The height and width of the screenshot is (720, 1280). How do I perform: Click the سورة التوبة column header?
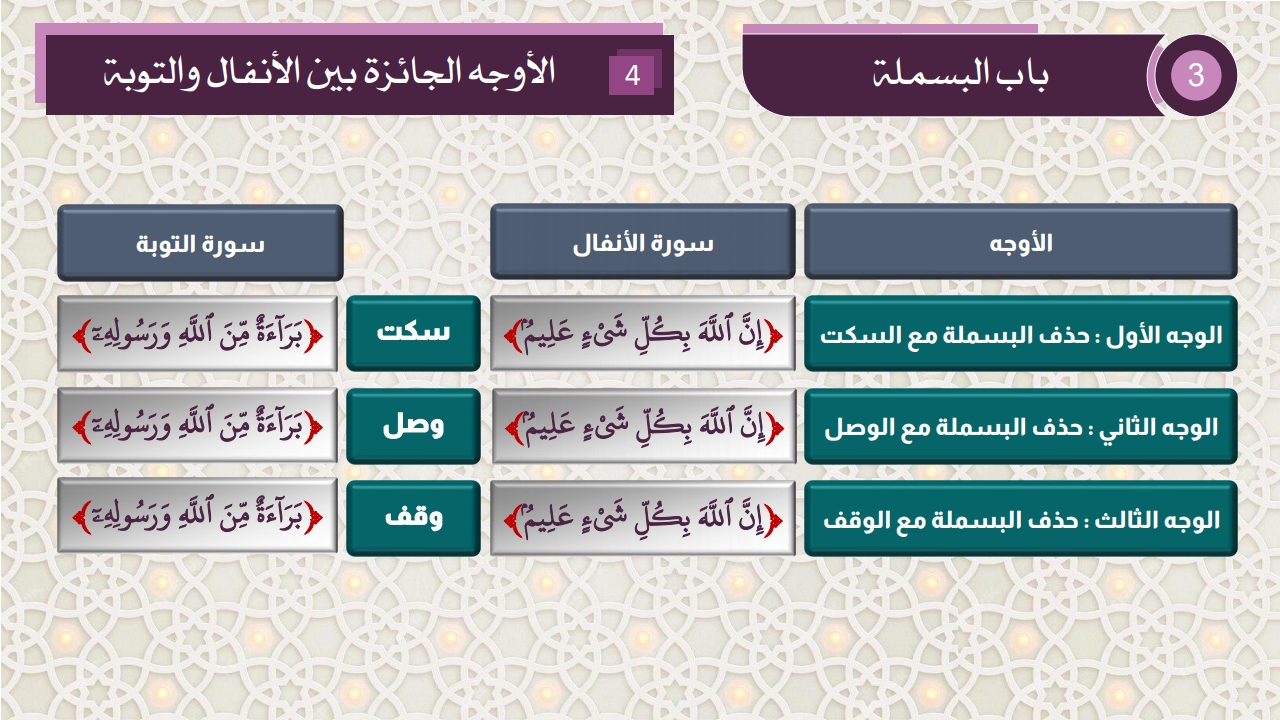pos(200,243)
